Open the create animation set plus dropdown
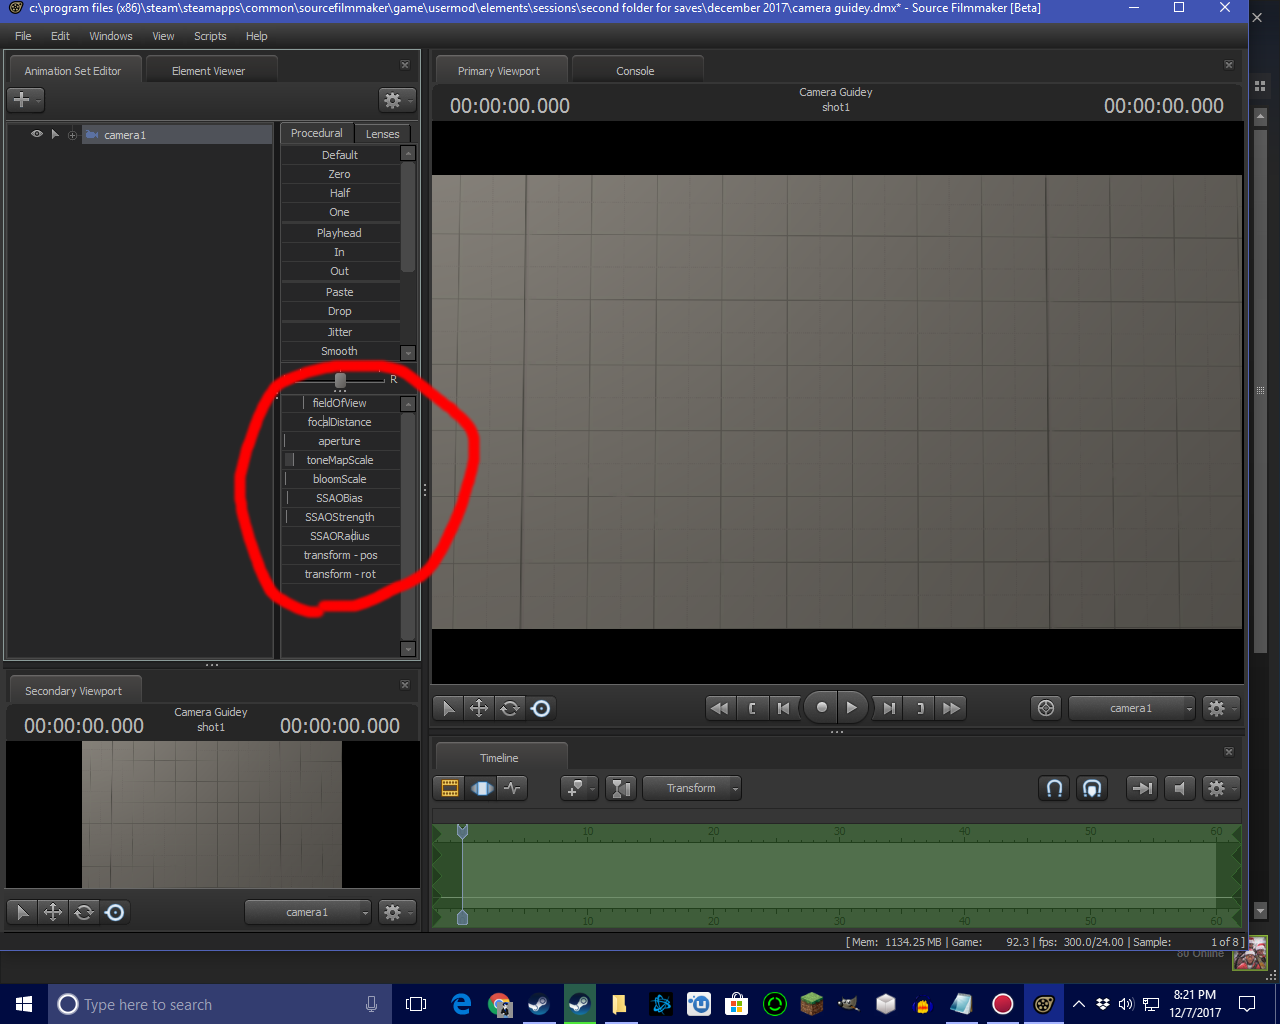1280x1024 pixels. (25, 100)
